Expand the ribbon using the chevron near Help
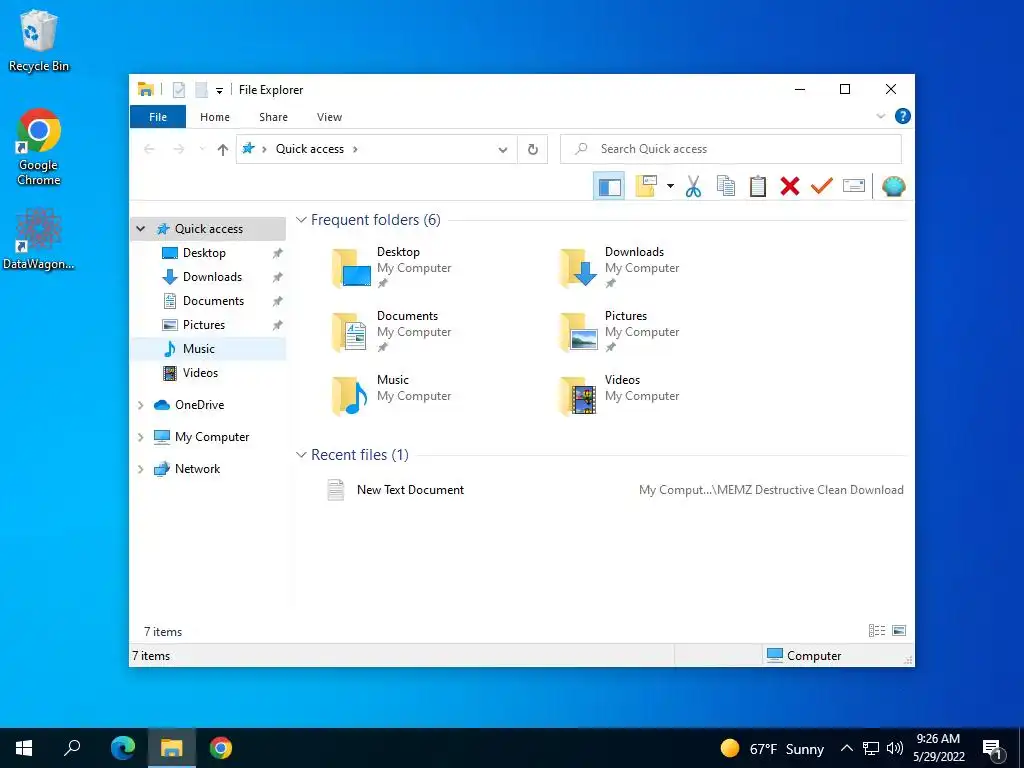 tap(880, 116)
